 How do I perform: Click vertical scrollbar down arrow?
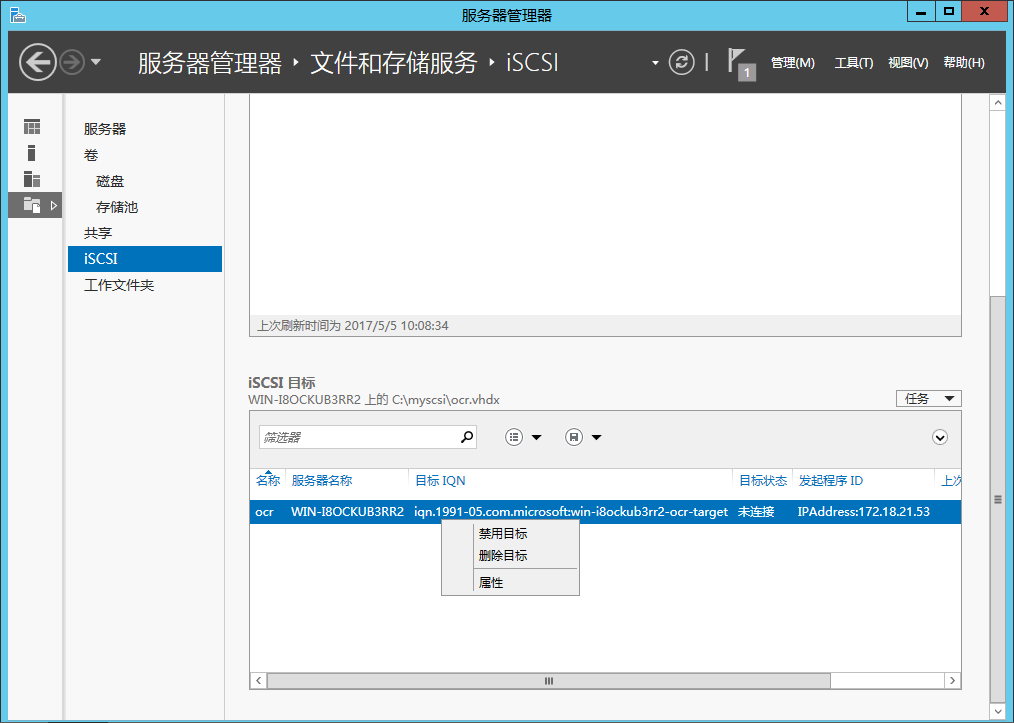coord(997,711)
